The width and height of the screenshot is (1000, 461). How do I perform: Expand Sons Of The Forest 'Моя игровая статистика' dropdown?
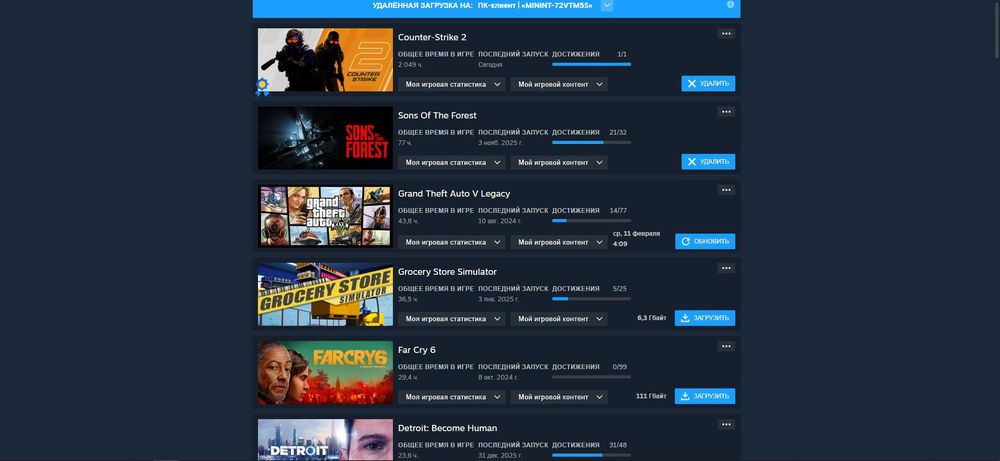tap(452, 163)
